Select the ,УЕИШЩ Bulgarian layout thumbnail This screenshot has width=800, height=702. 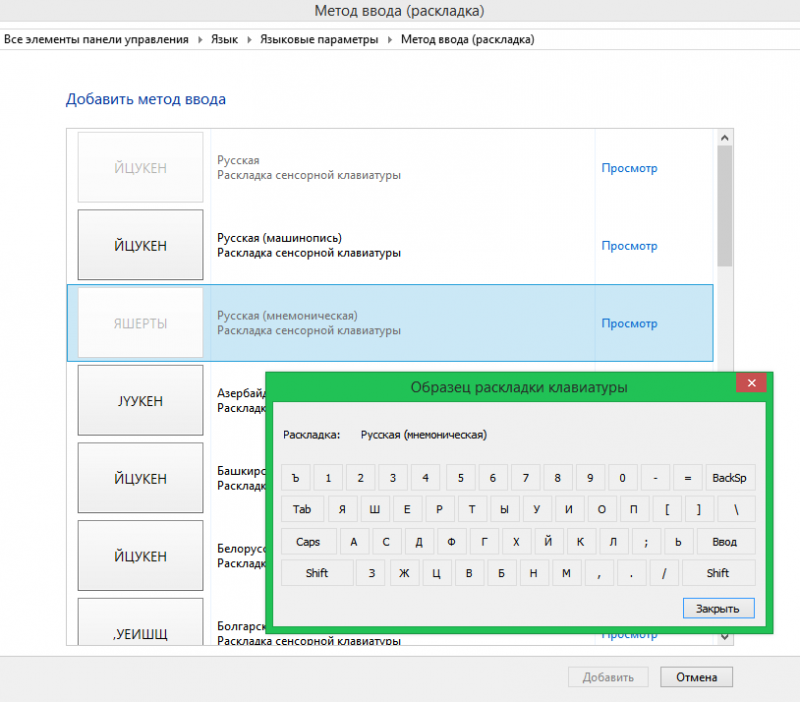pyautogui.click(x=140, y=622)
